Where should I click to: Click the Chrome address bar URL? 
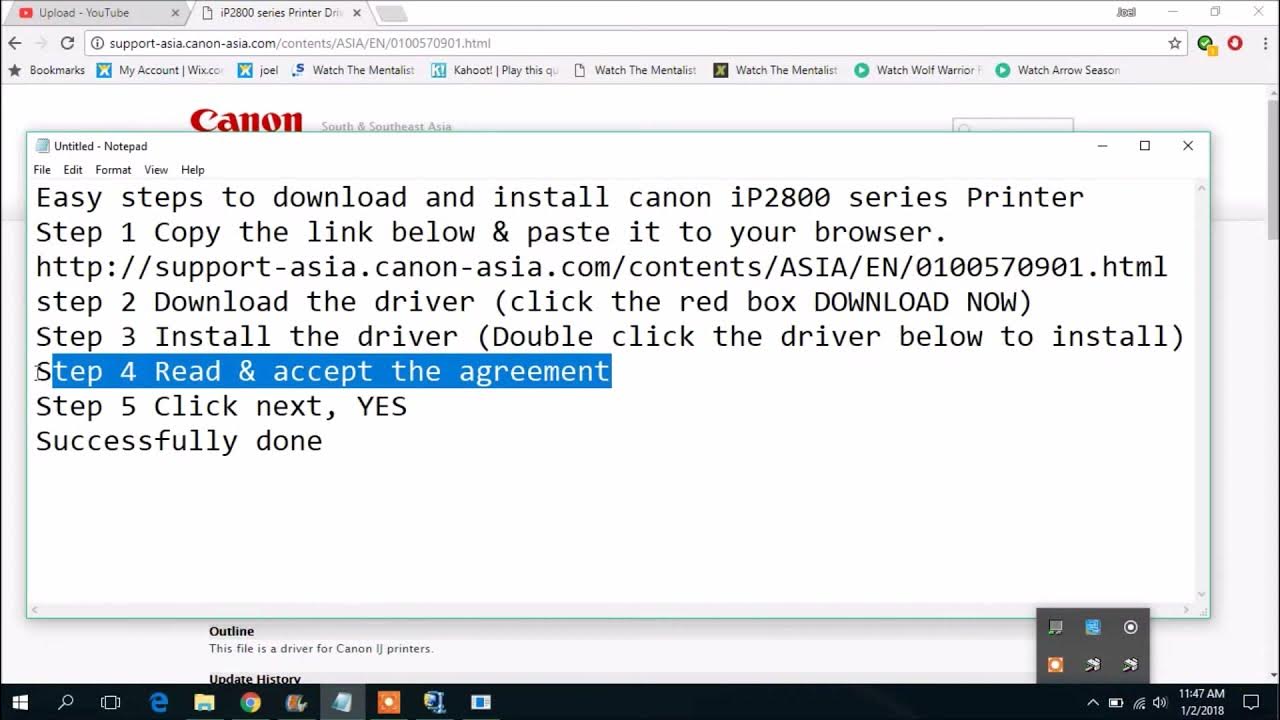click(300, 43)
